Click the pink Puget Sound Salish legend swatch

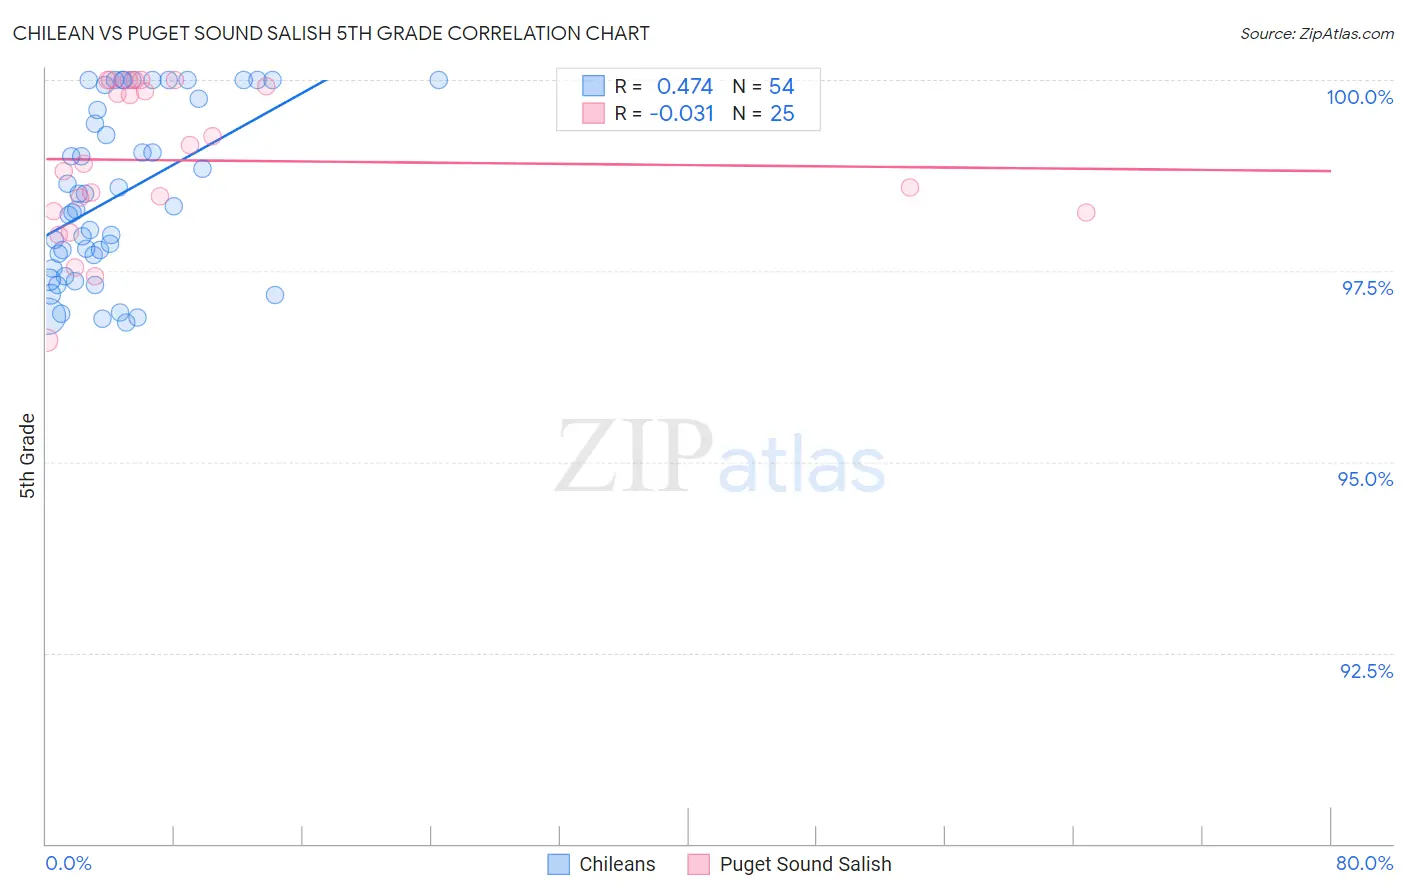[x=698, y=864]
